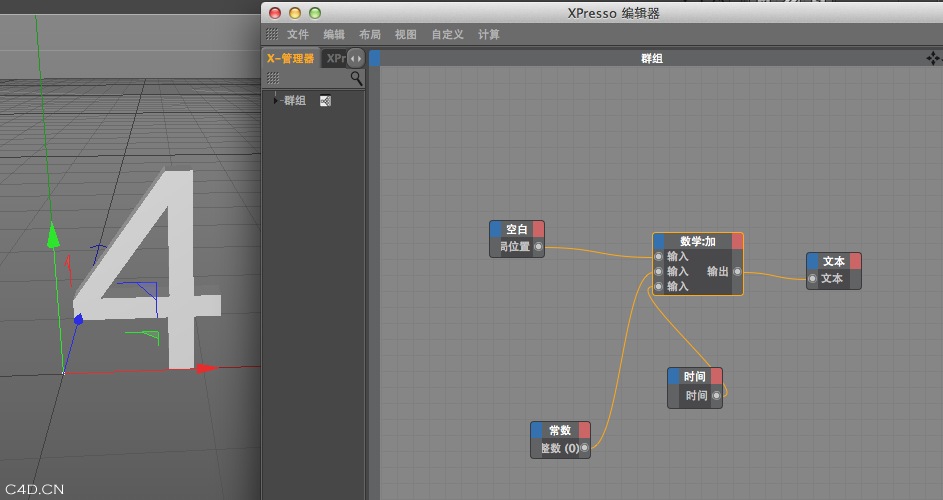The height and width of the screenshot is (500, 943).
Task: Click the blue input square on 数学:加 node
Action: pyautogui.click(x=659, y=241)
